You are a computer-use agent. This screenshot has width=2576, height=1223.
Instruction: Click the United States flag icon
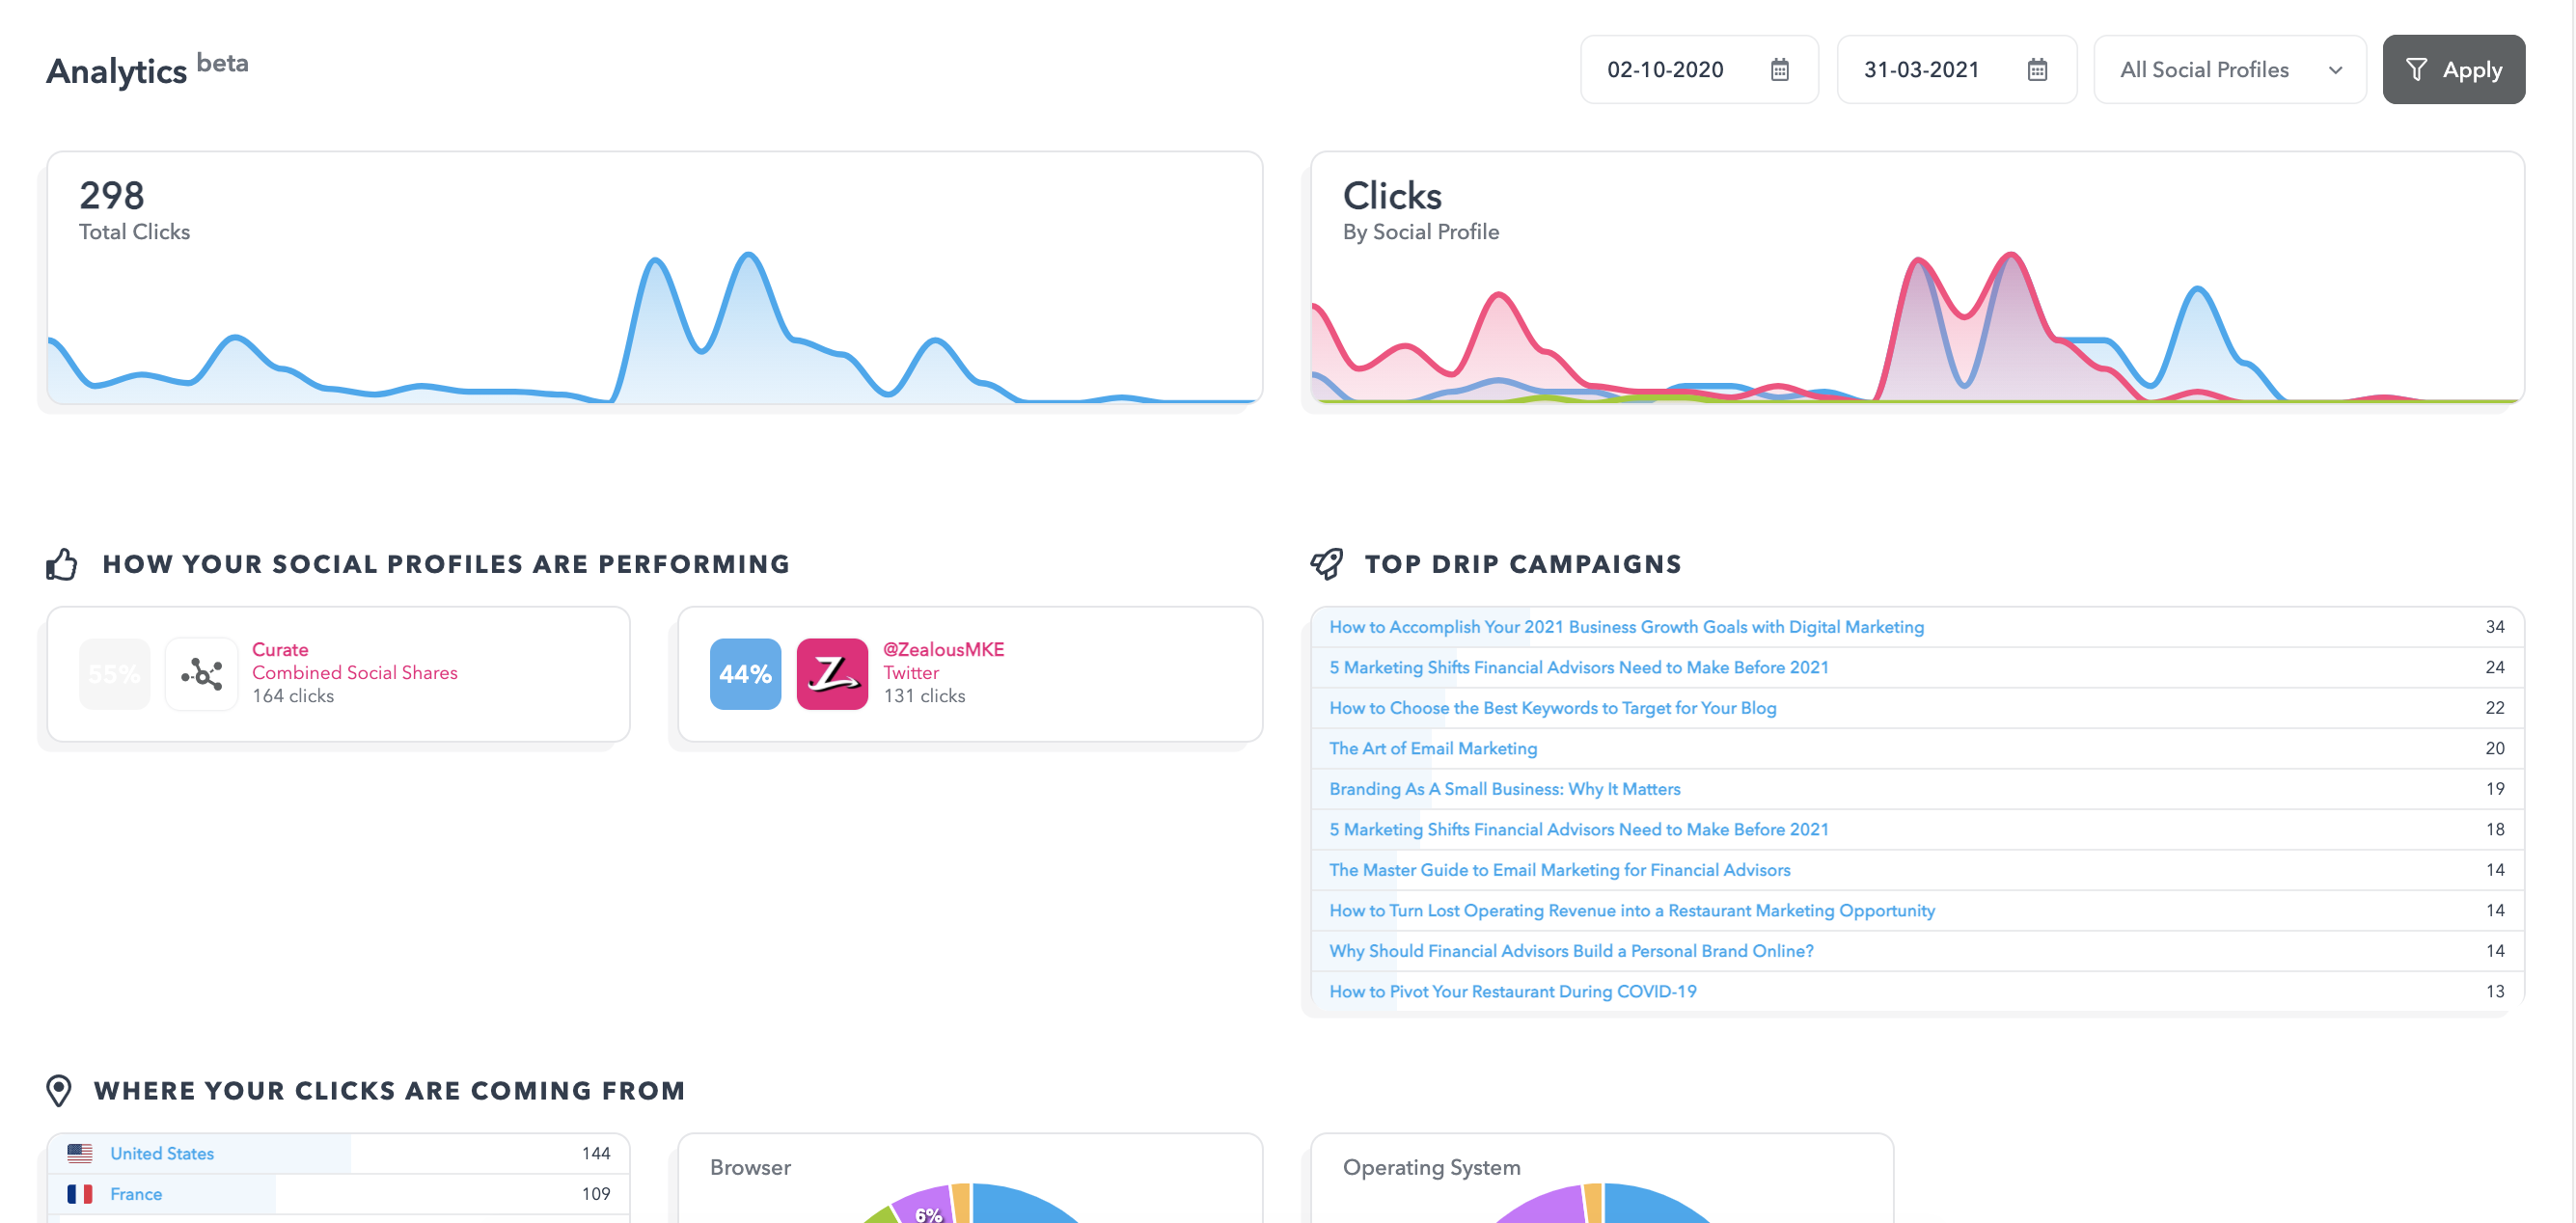(x=80, y=1153)
